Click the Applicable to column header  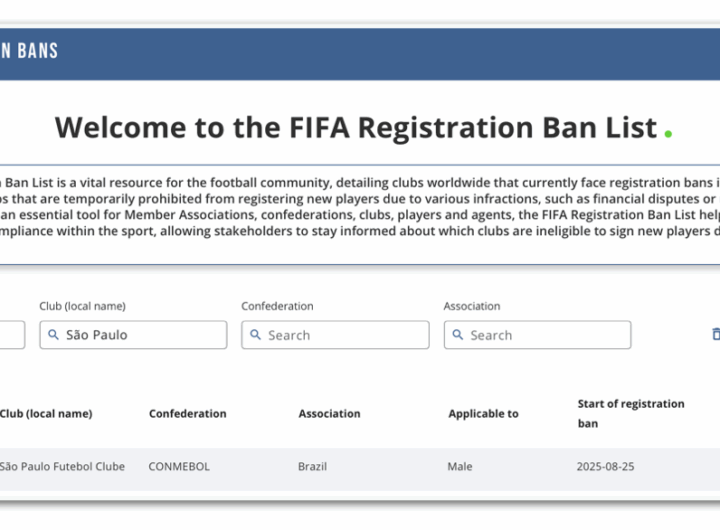click(483, 413)
